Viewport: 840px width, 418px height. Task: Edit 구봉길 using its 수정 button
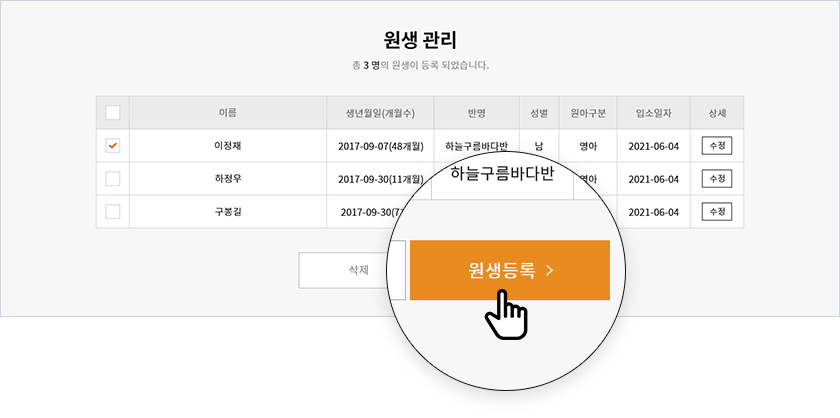(717, 212)
